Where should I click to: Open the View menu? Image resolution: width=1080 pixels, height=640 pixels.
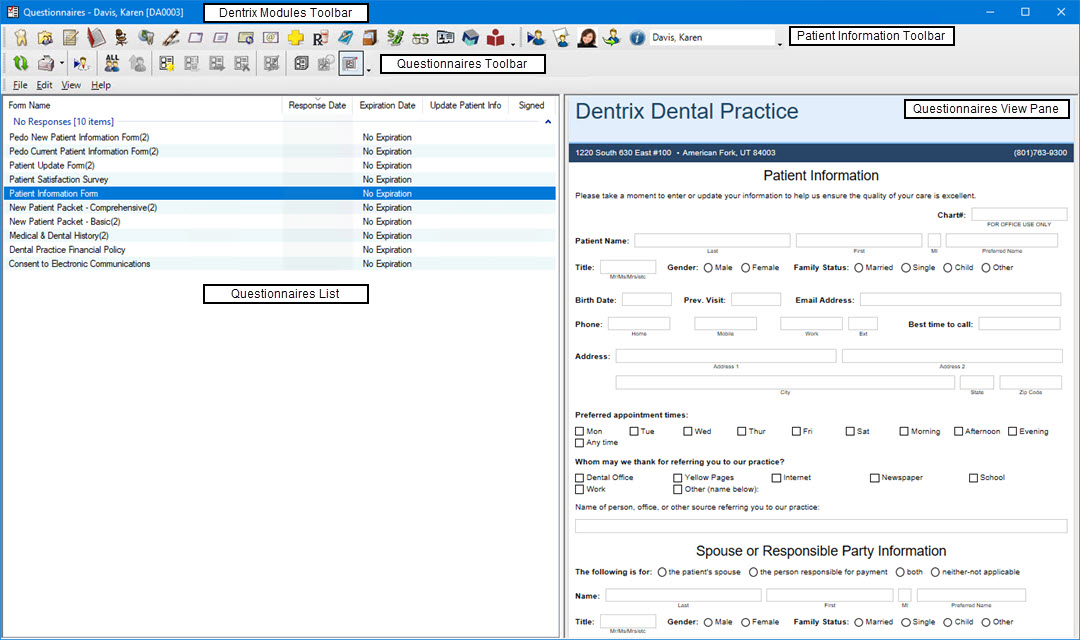coord(71,85)
